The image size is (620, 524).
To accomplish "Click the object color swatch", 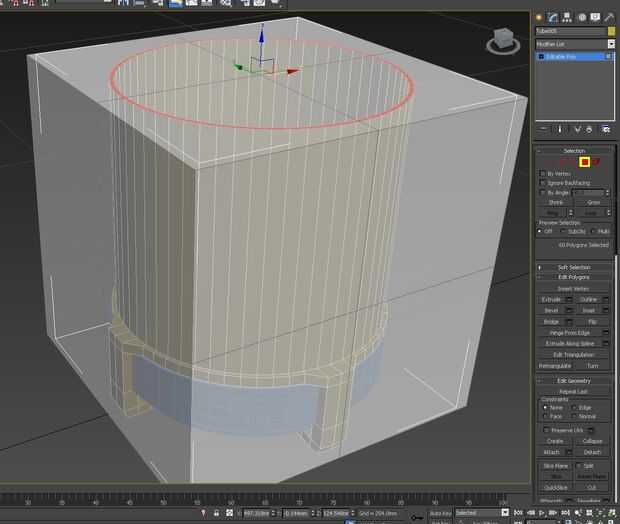I will point(612,31).
